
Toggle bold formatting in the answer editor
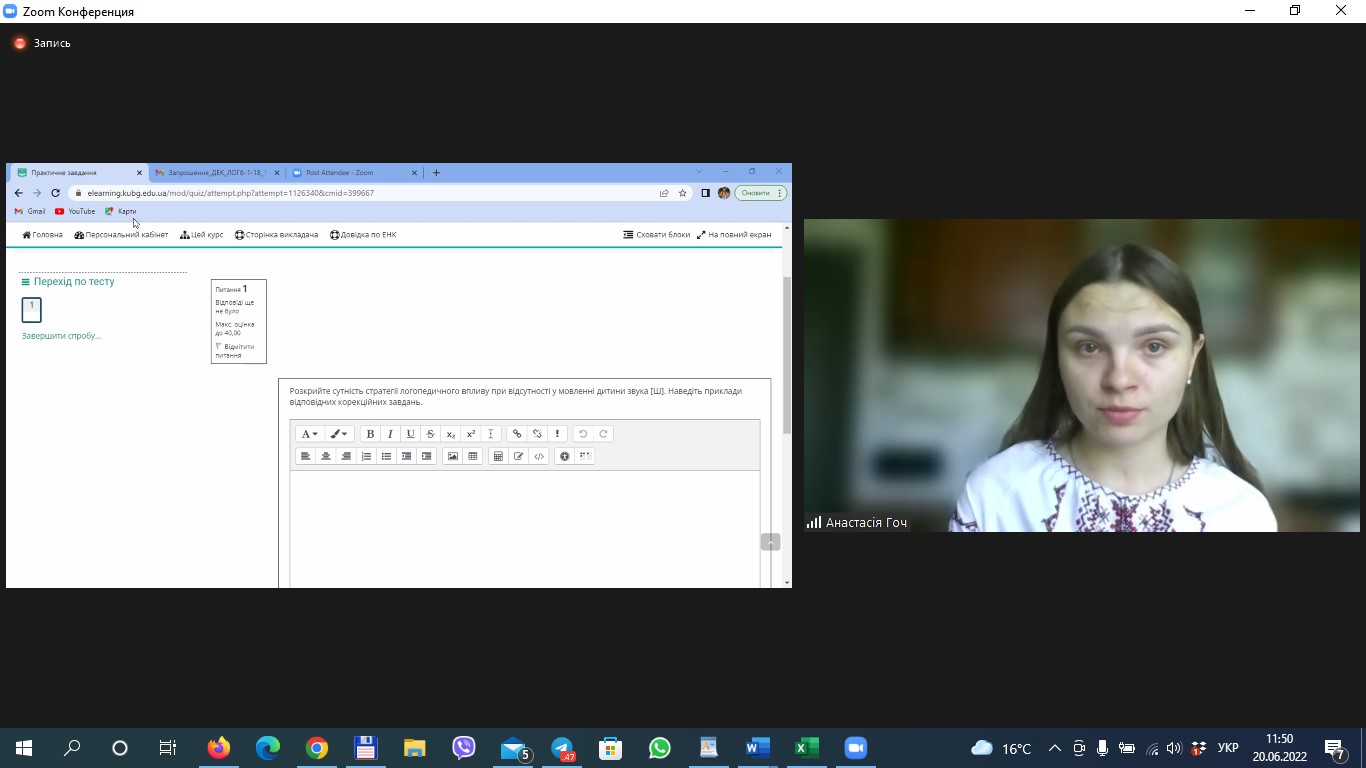(x=370, y=434)
